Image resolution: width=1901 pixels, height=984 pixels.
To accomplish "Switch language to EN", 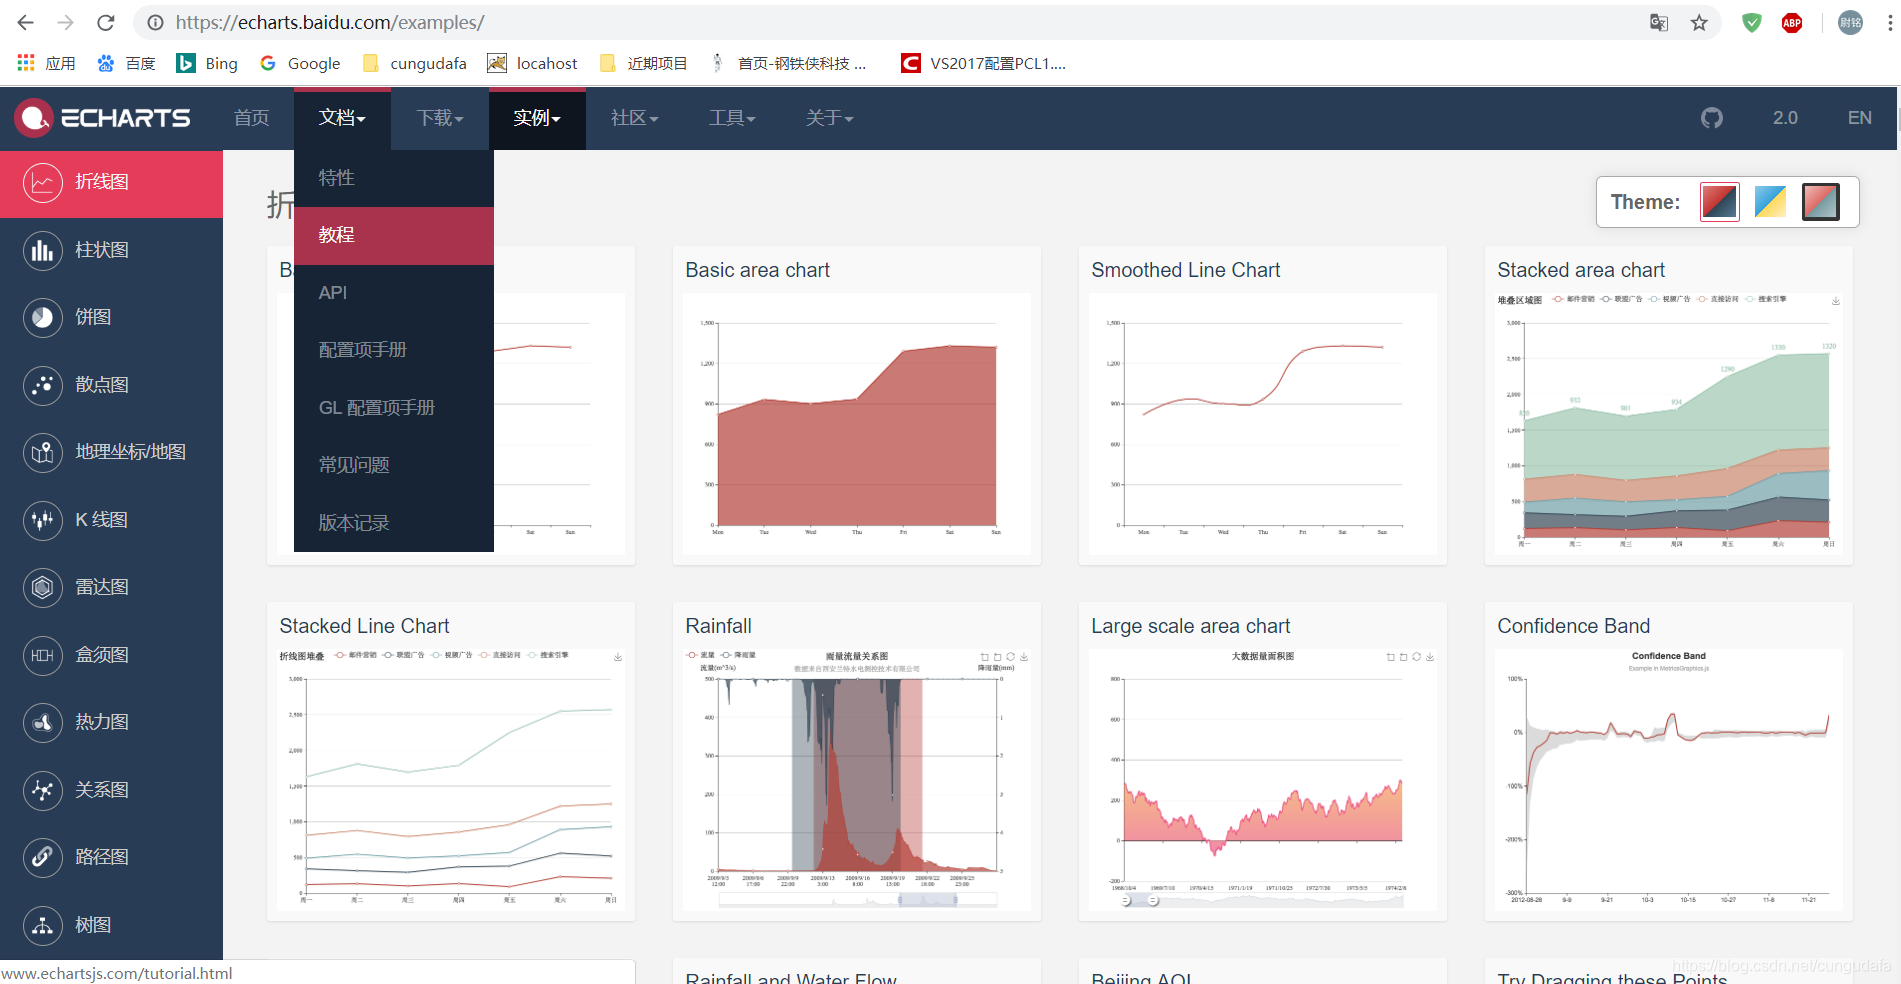I will click(x=1859, y=118).
